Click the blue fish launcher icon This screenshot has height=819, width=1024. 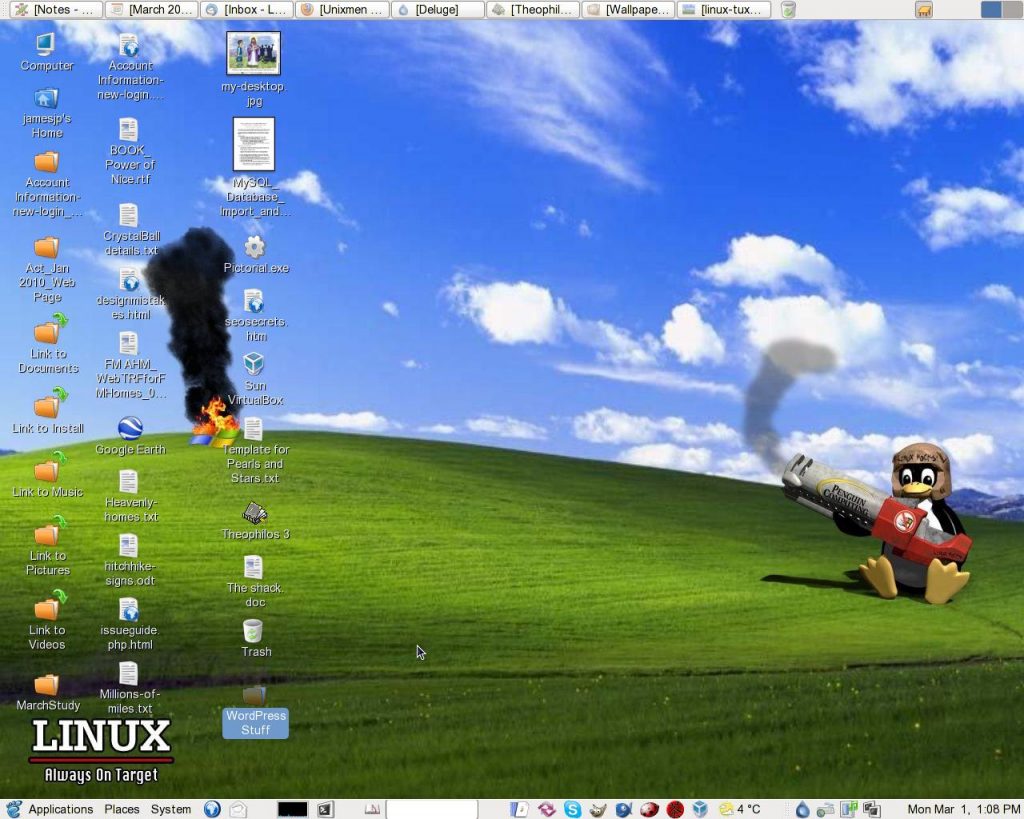pyautogui.click(x=624, y=809)
